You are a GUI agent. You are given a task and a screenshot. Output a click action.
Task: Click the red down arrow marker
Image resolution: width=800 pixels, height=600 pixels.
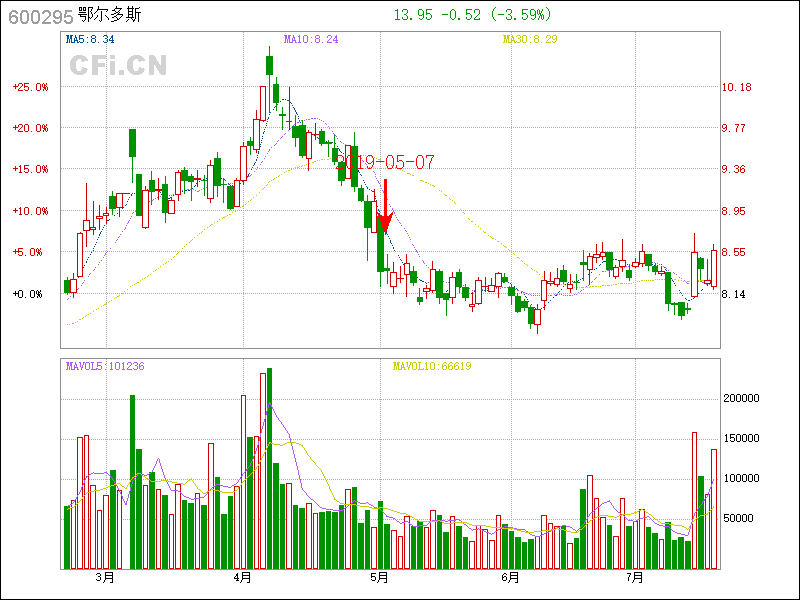(x=384, y=208)
